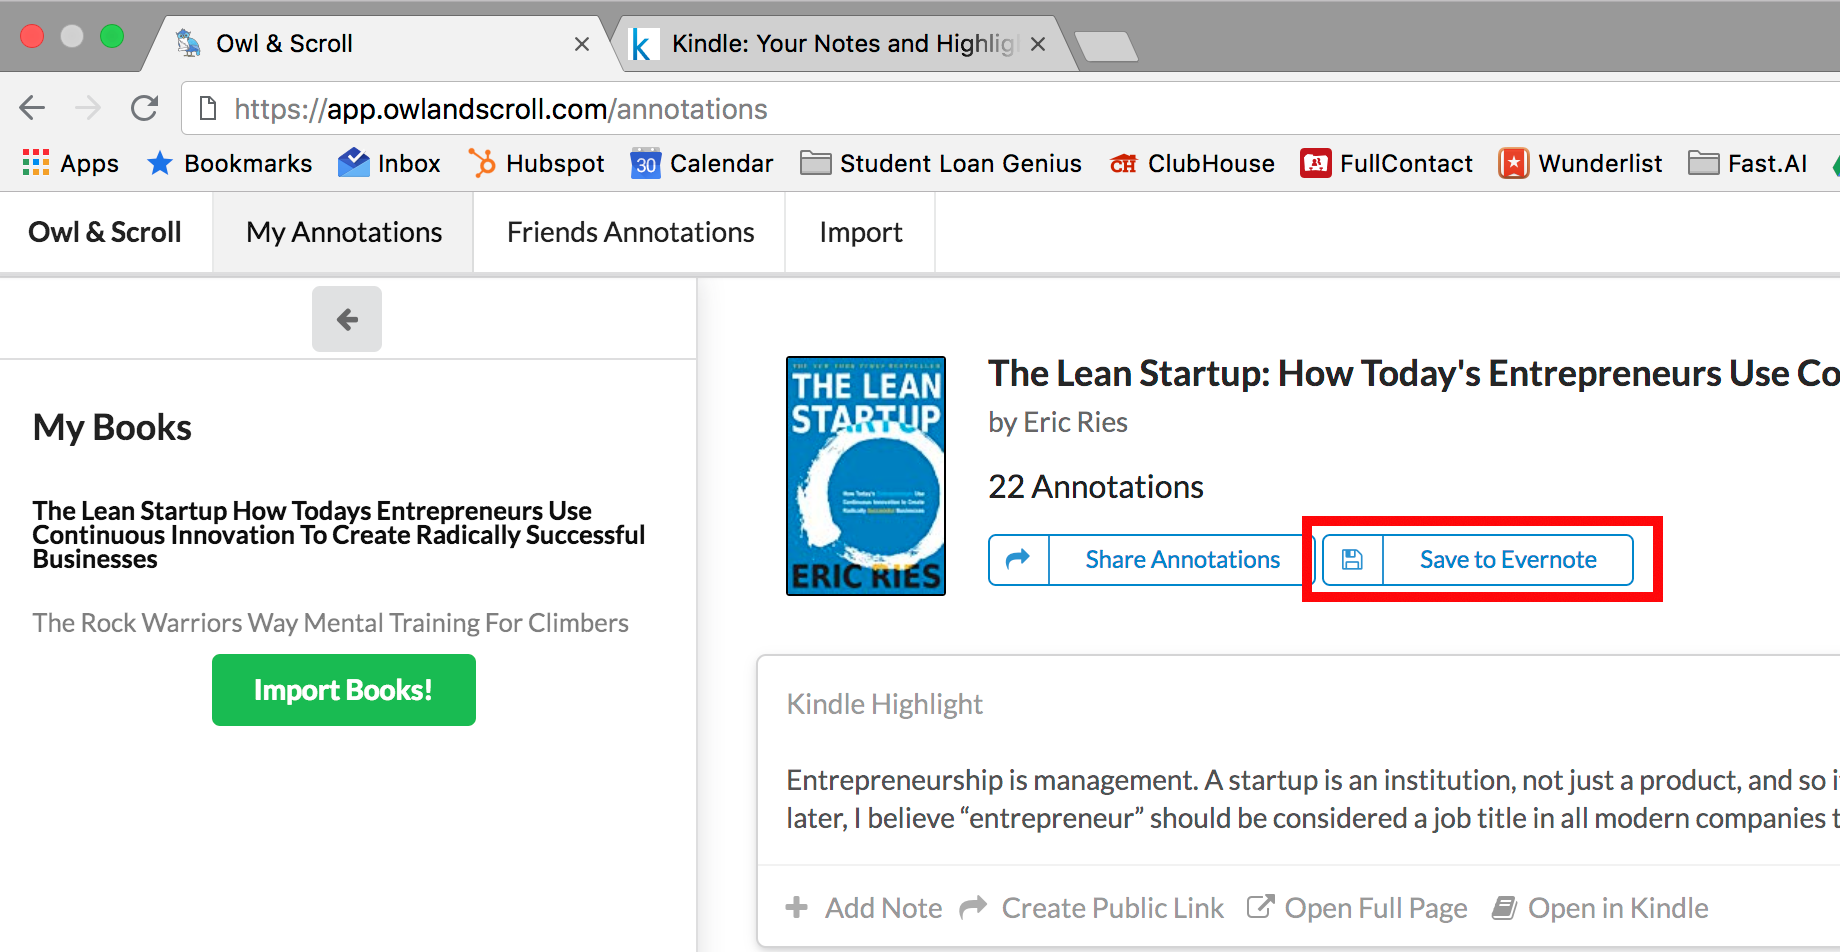Viewport: 1840px width, 952px height.
Task: Click the Open Full Page link
Action: (1376, 908)
